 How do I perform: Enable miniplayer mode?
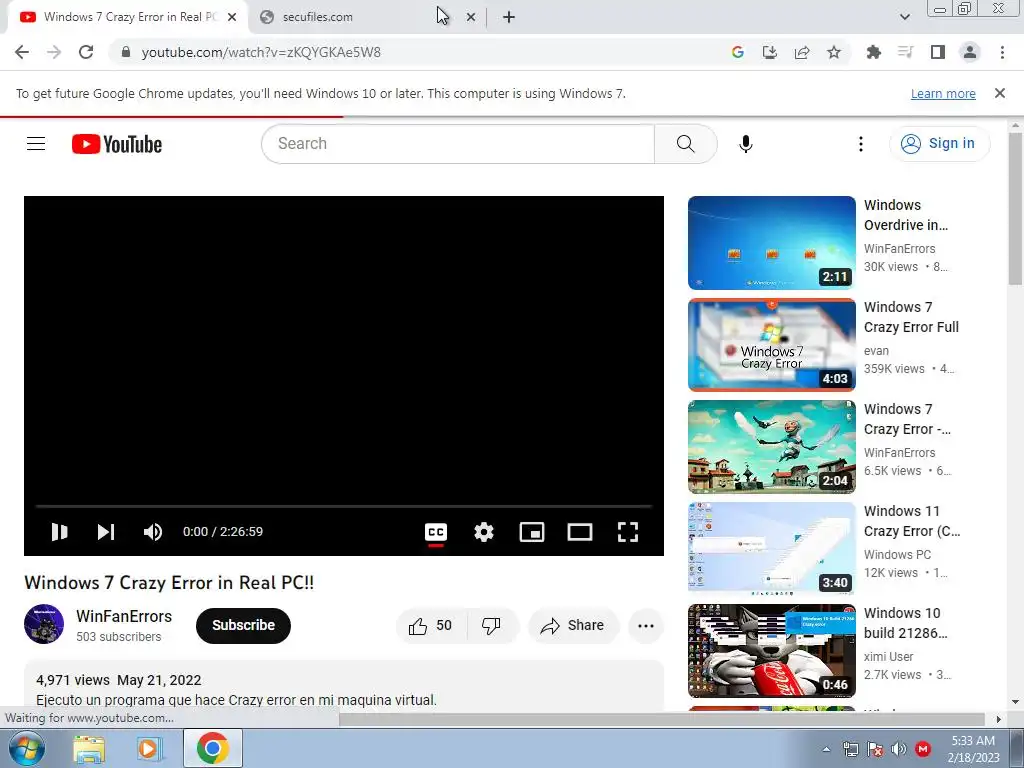coord(532,532)
